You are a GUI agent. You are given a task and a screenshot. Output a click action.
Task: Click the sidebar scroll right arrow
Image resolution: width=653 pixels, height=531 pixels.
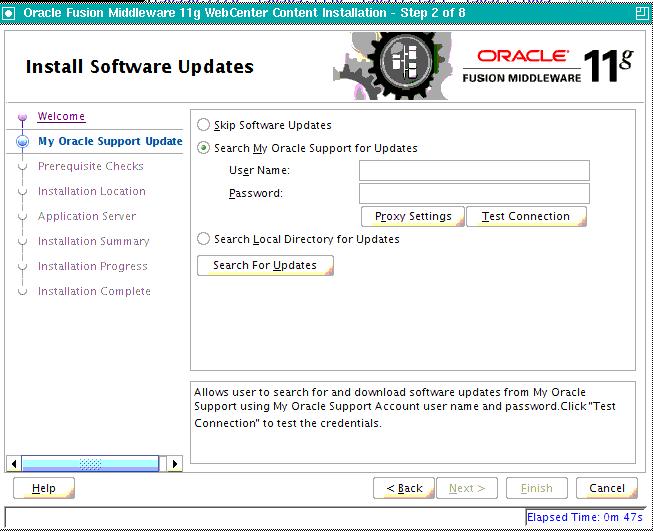pos(175,464)
